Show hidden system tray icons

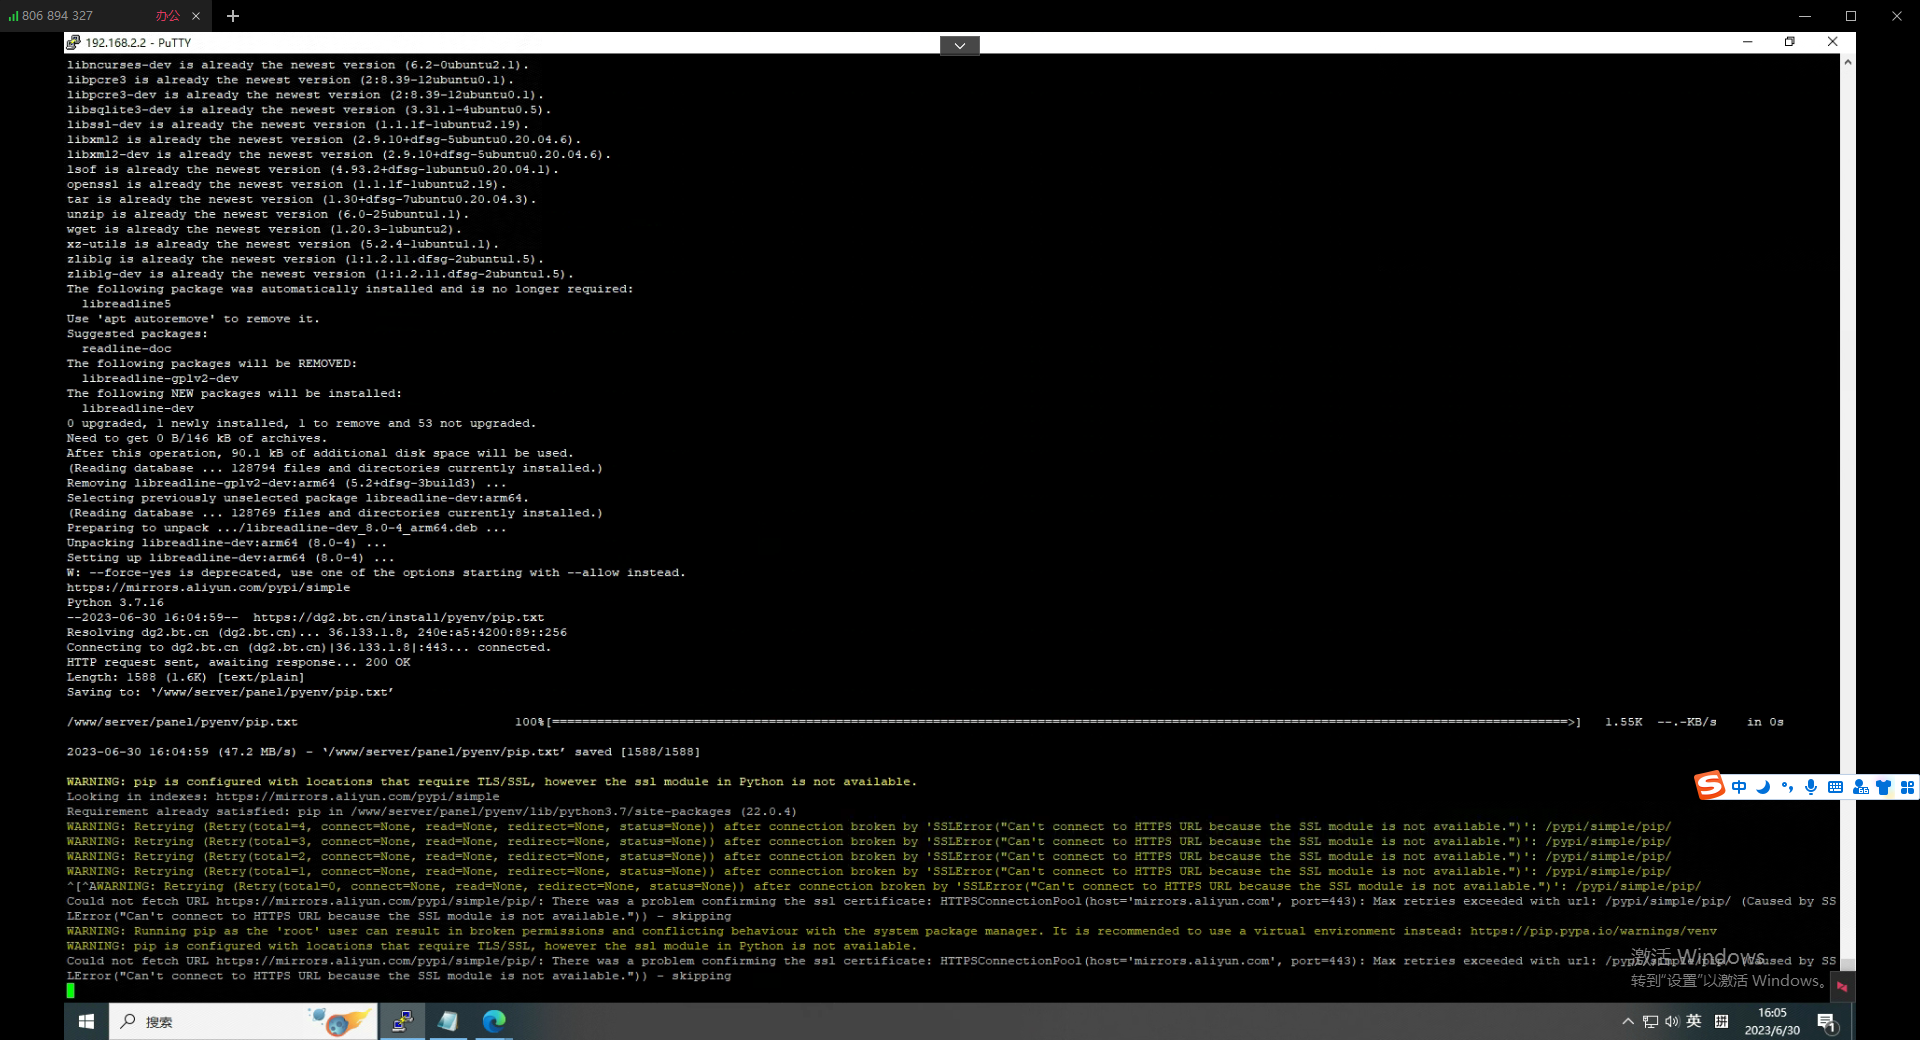coord(1628,1021)
